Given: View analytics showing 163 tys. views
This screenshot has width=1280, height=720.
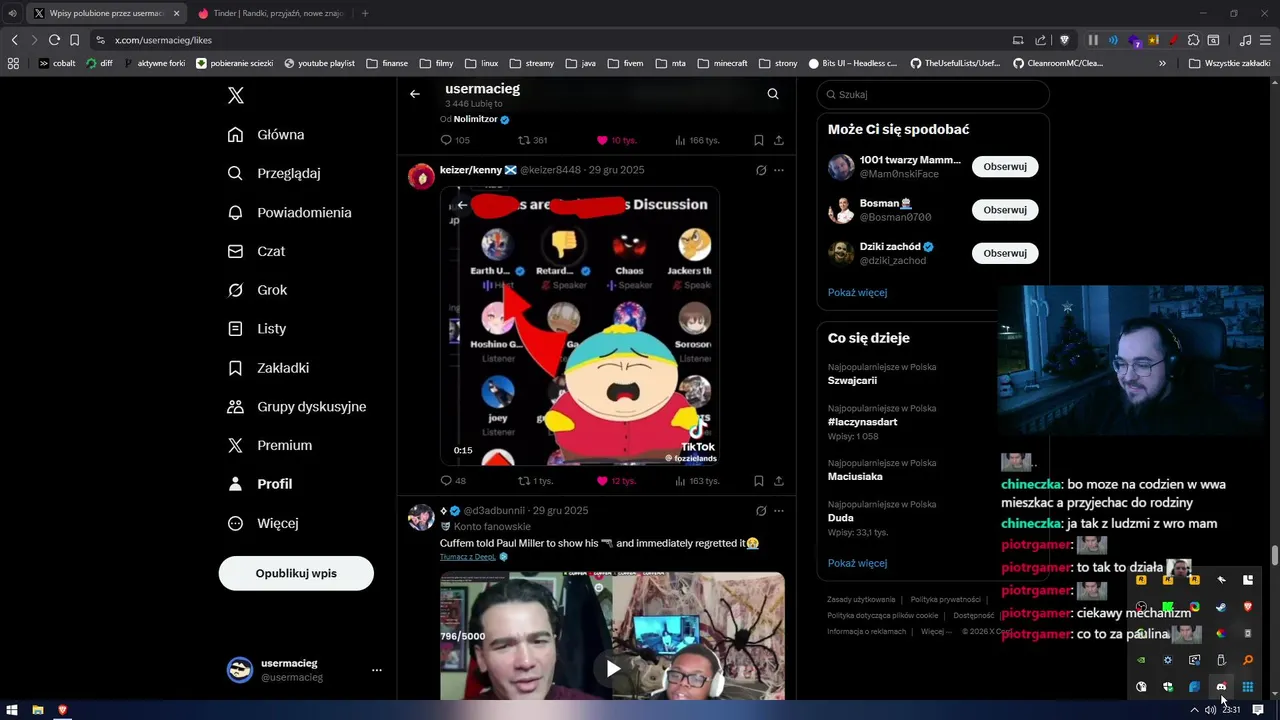Looking at the screenshot, I should tap(697, 481).
